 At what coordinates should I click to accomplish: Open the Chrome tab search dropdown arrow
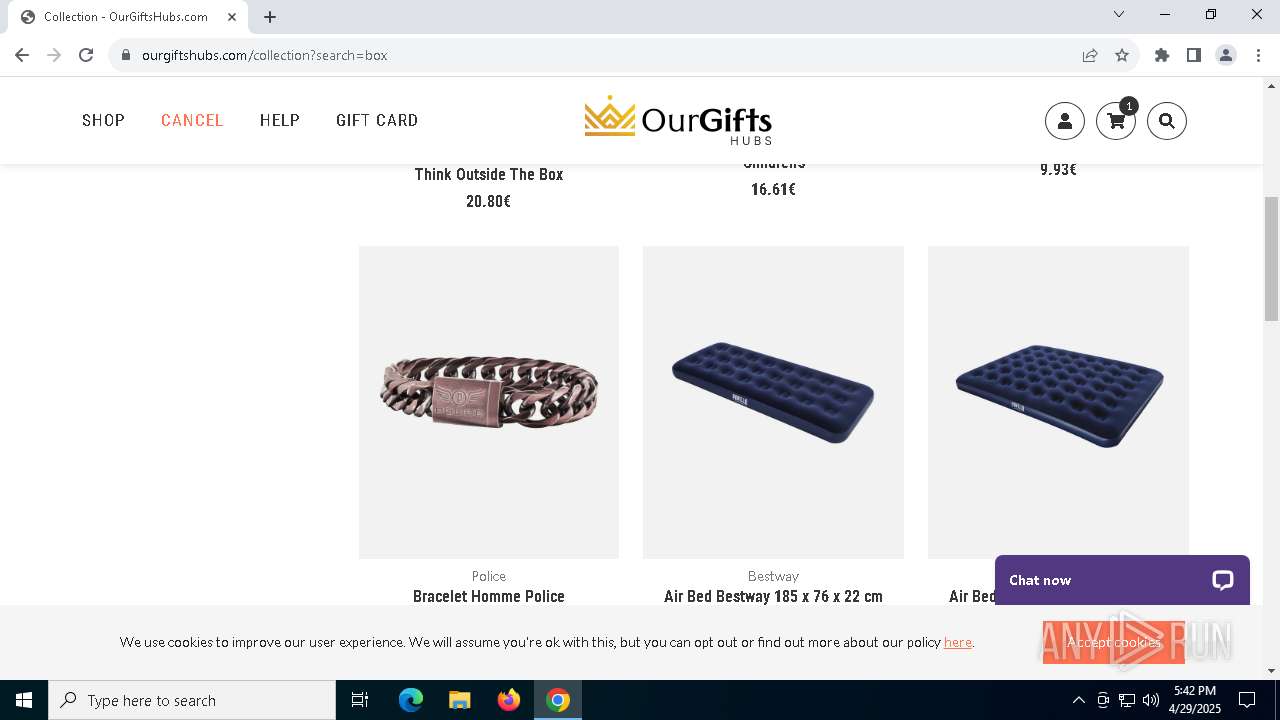(x=1119, y=14)
